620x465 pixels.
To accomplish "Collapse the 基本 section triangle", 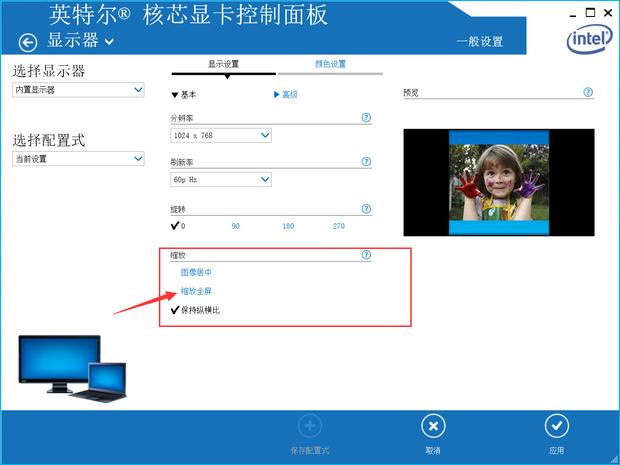I will [175, 95].
